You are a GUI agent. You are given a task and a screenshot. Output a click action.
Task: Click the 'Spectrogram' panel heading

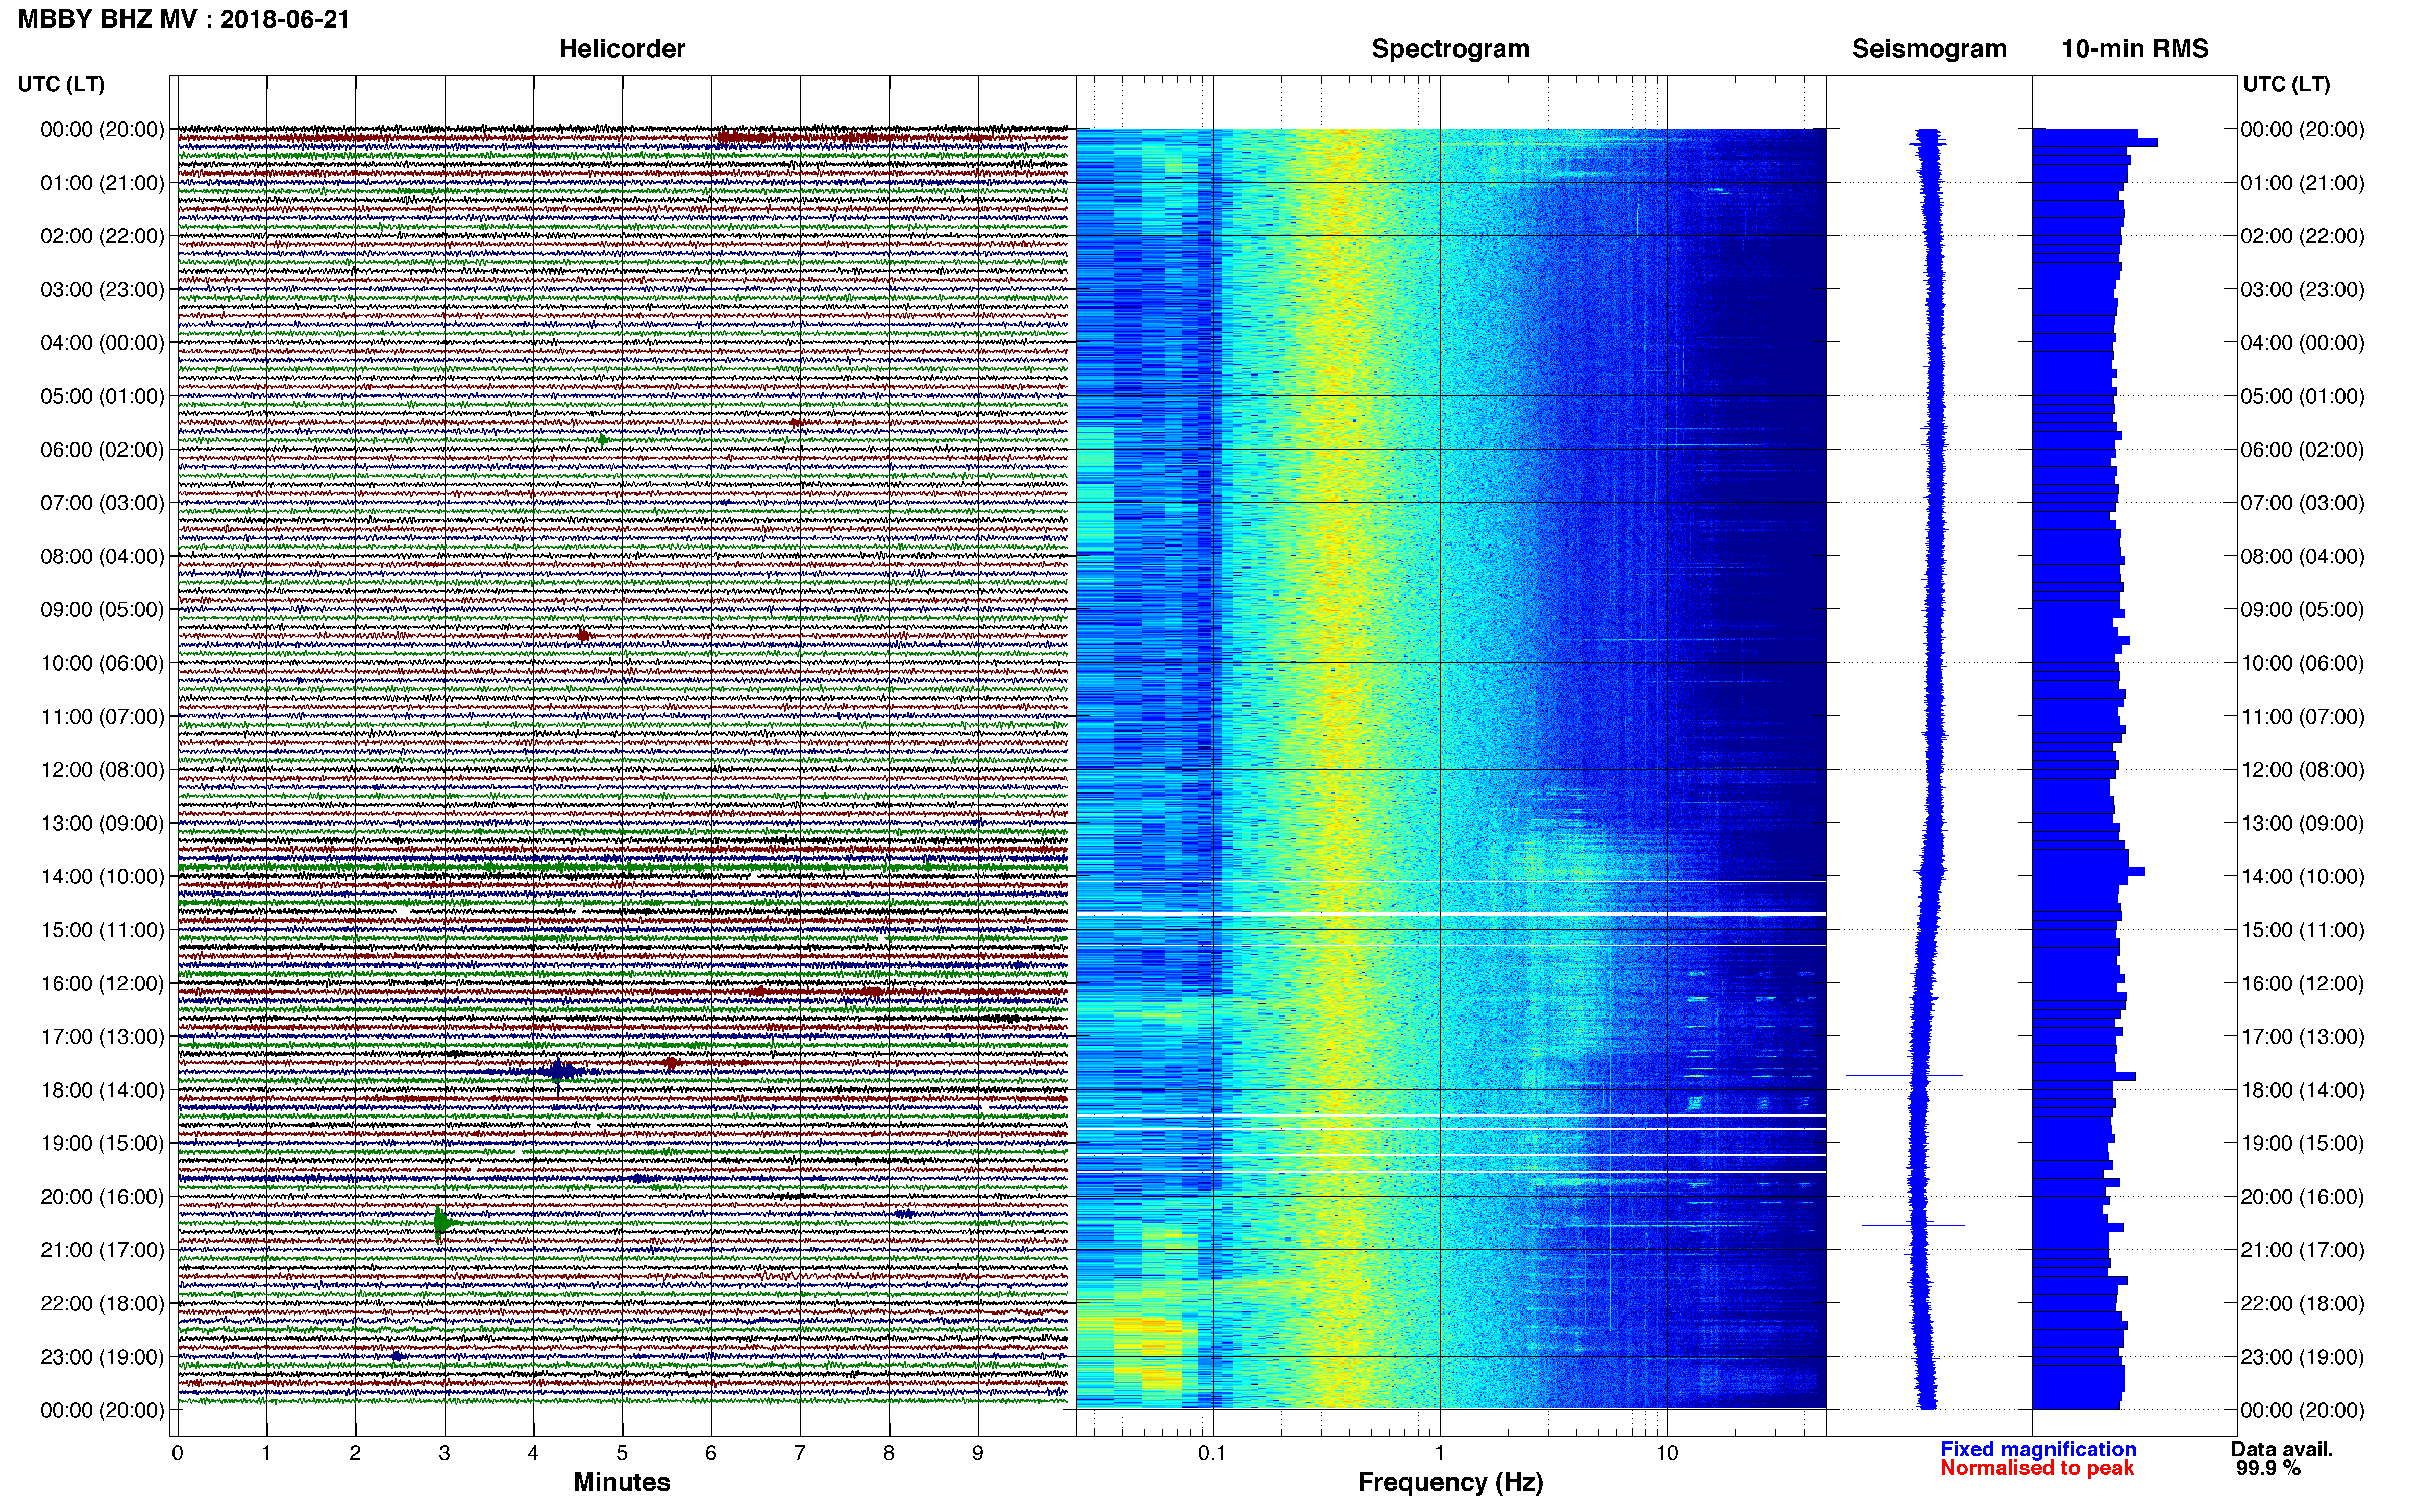[1450, 49]
